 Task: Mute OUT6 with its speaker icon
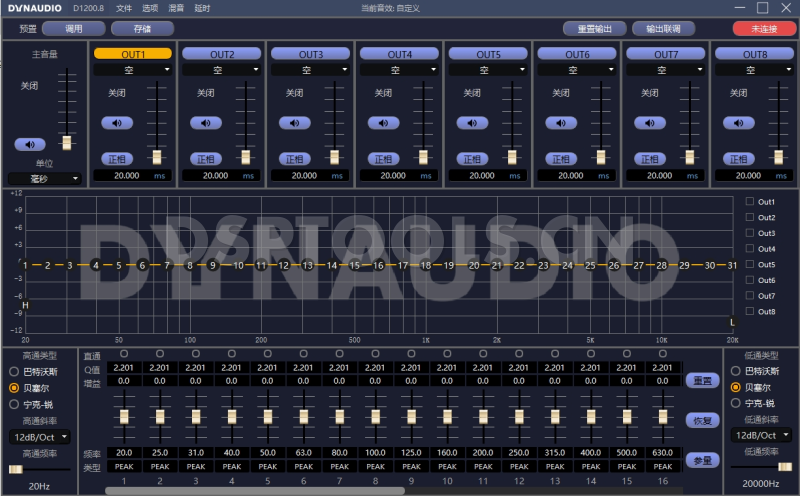(x=561, y=123)
